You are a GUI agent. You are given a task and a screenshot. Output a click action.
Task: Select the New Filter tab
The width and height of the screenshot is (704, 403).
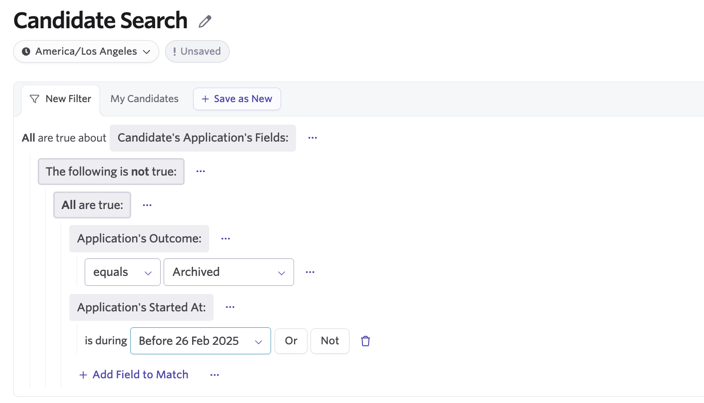(x=60, y=99)
